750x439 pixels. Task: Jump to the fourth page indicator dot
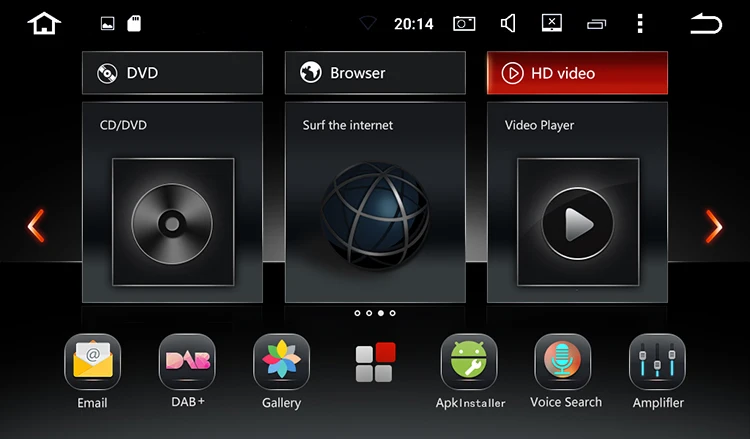392,313
